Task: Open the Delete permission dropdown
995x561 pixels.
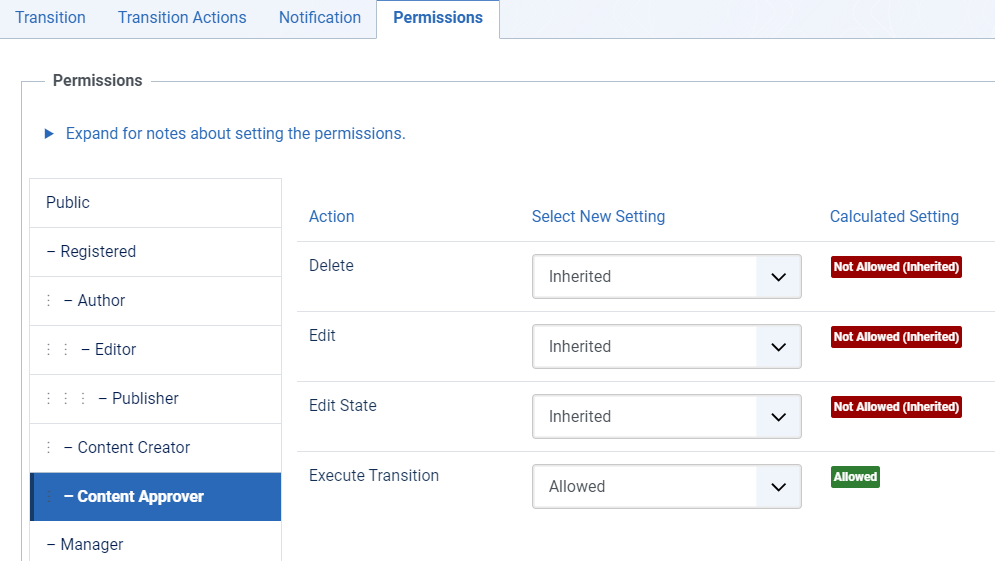Action: point(666,276)
